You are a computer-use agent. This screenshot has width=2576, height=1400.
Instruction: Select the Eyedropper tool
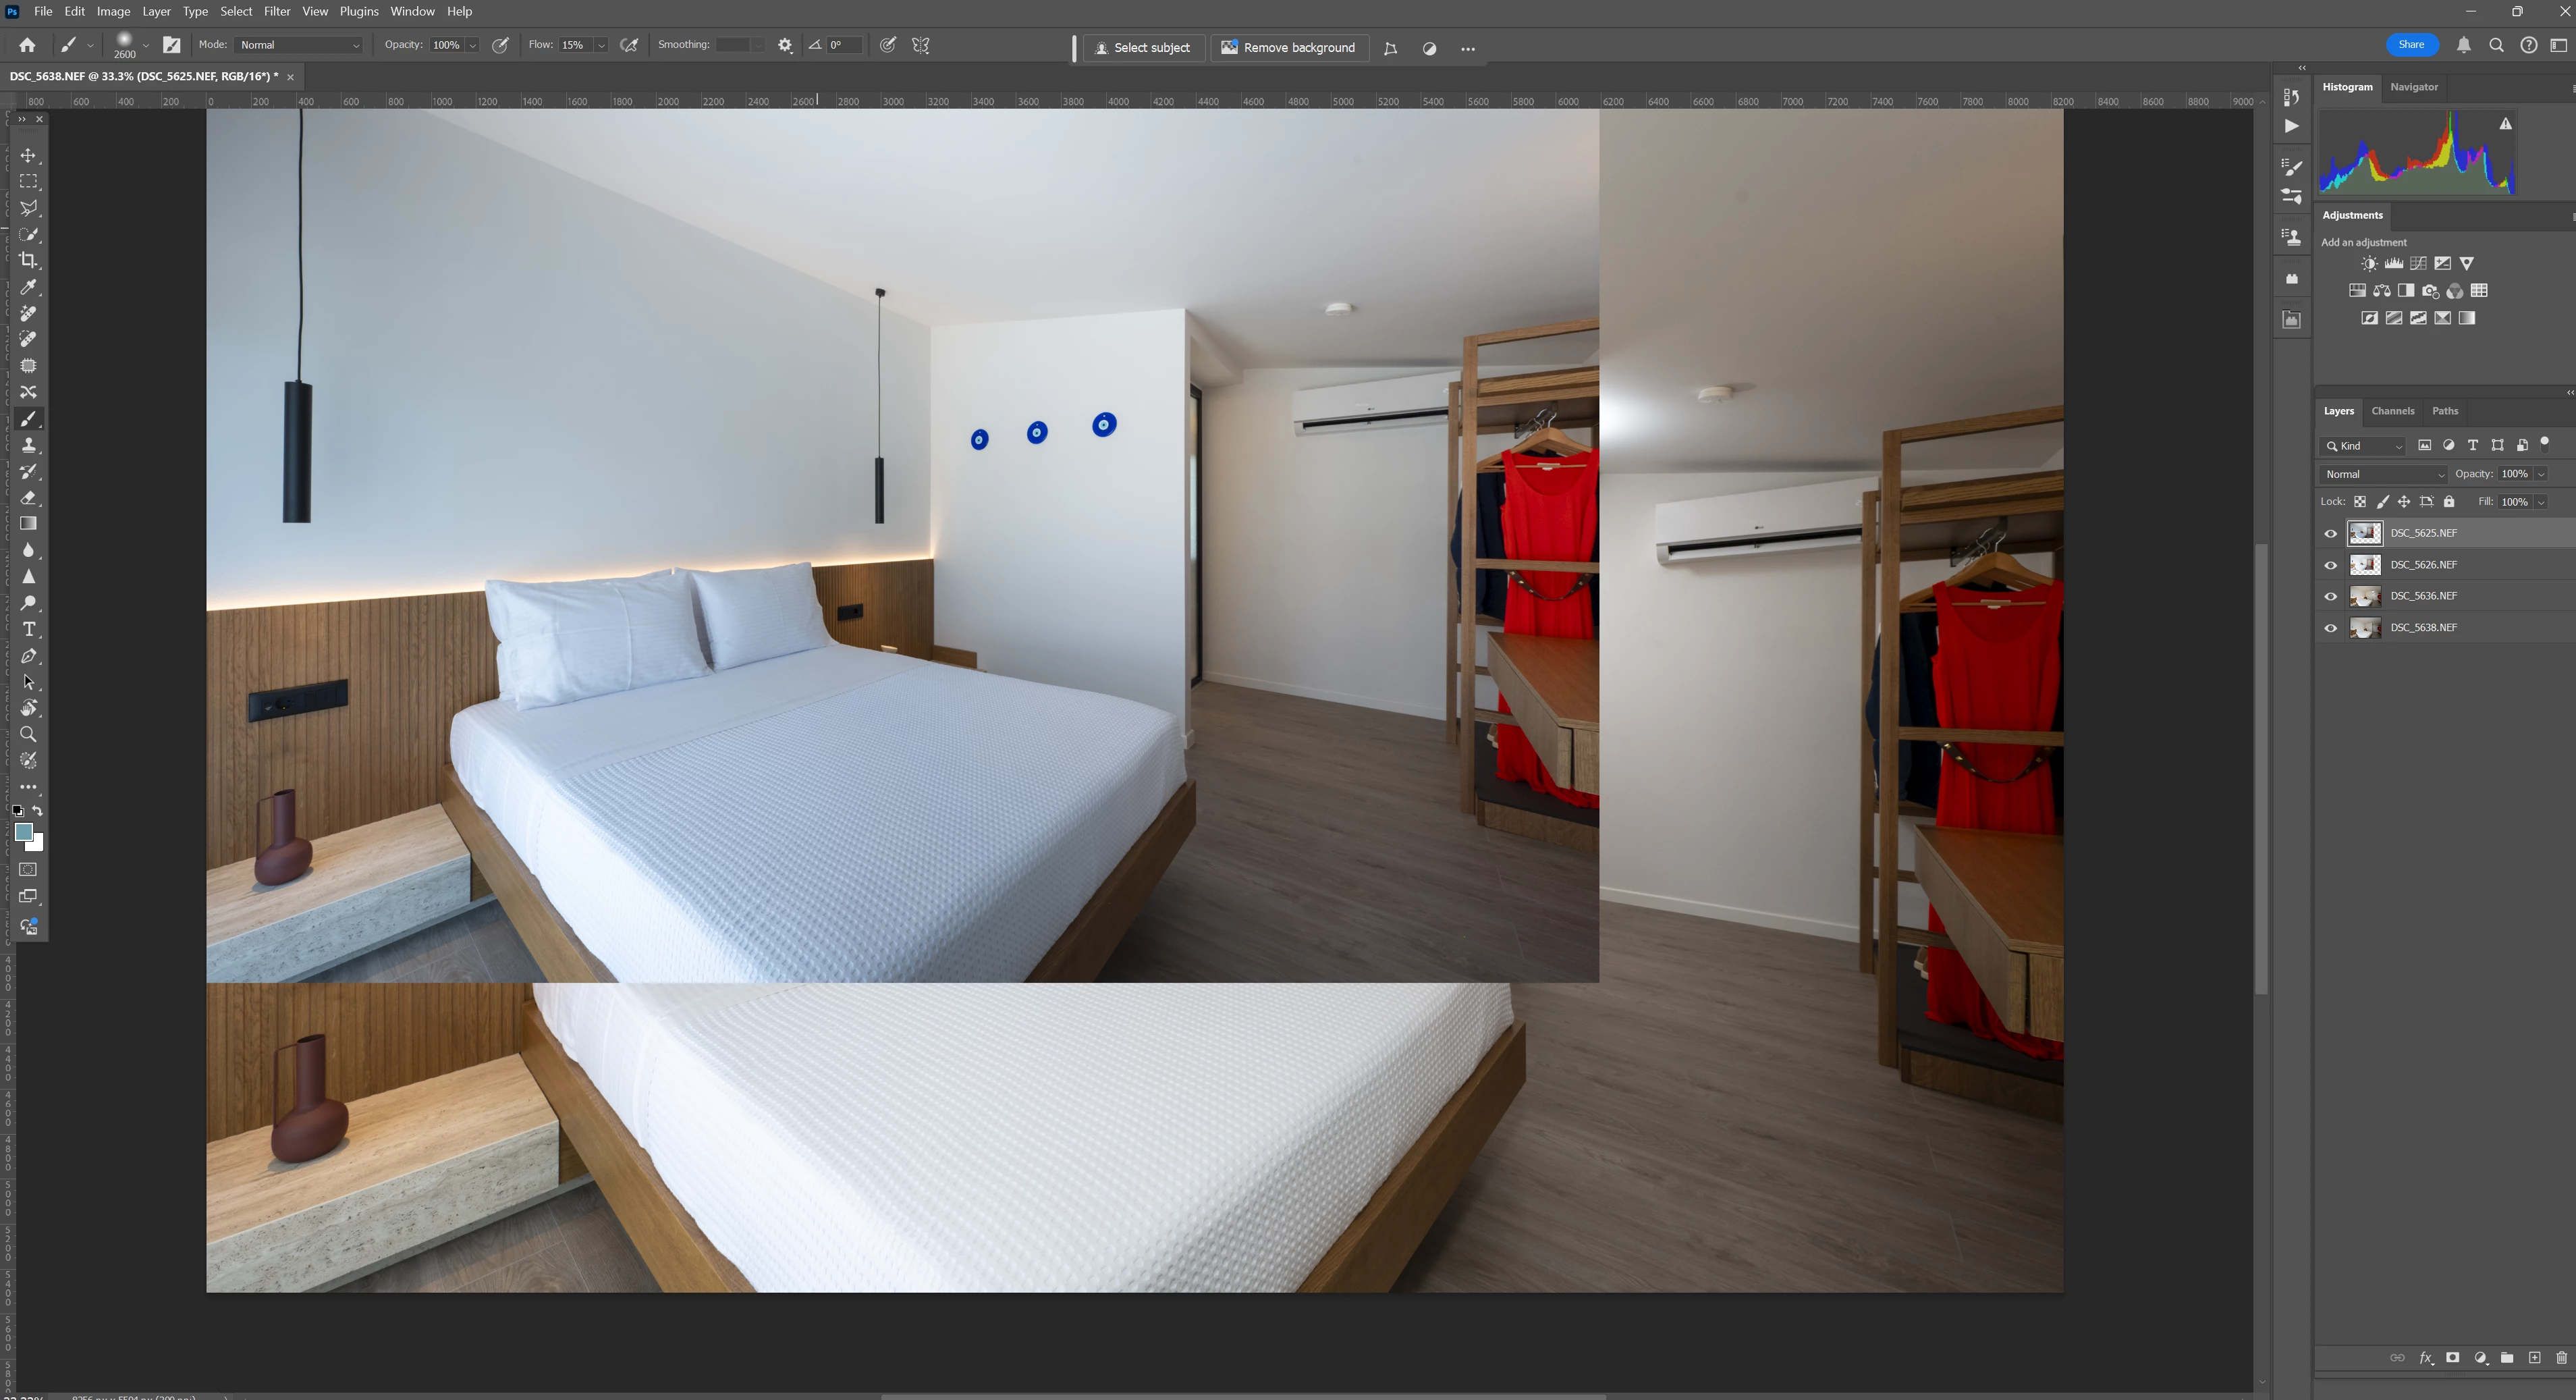tap(29, 287)
